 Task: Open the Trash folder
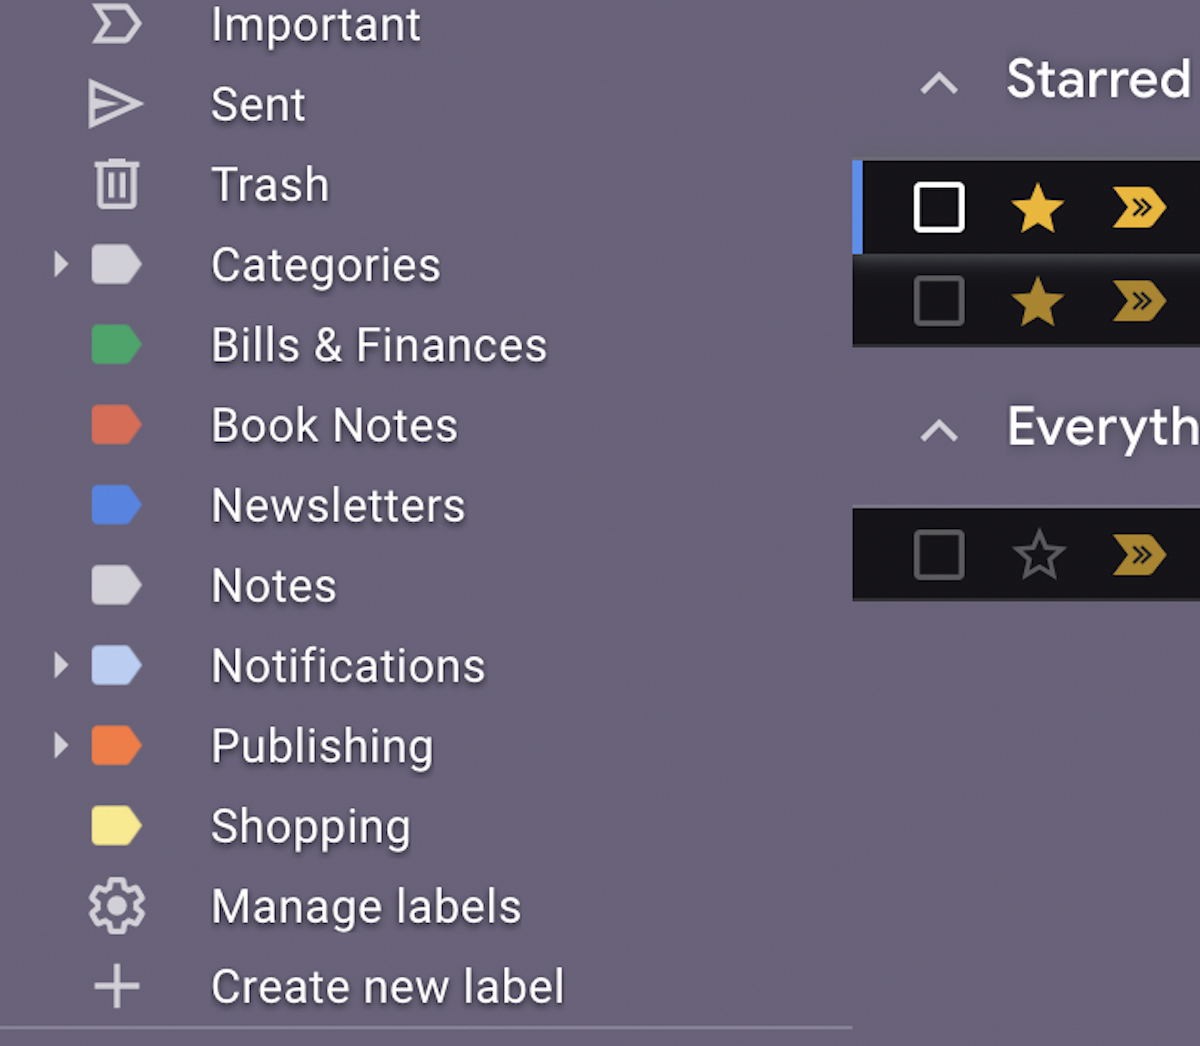pos(270,185)
